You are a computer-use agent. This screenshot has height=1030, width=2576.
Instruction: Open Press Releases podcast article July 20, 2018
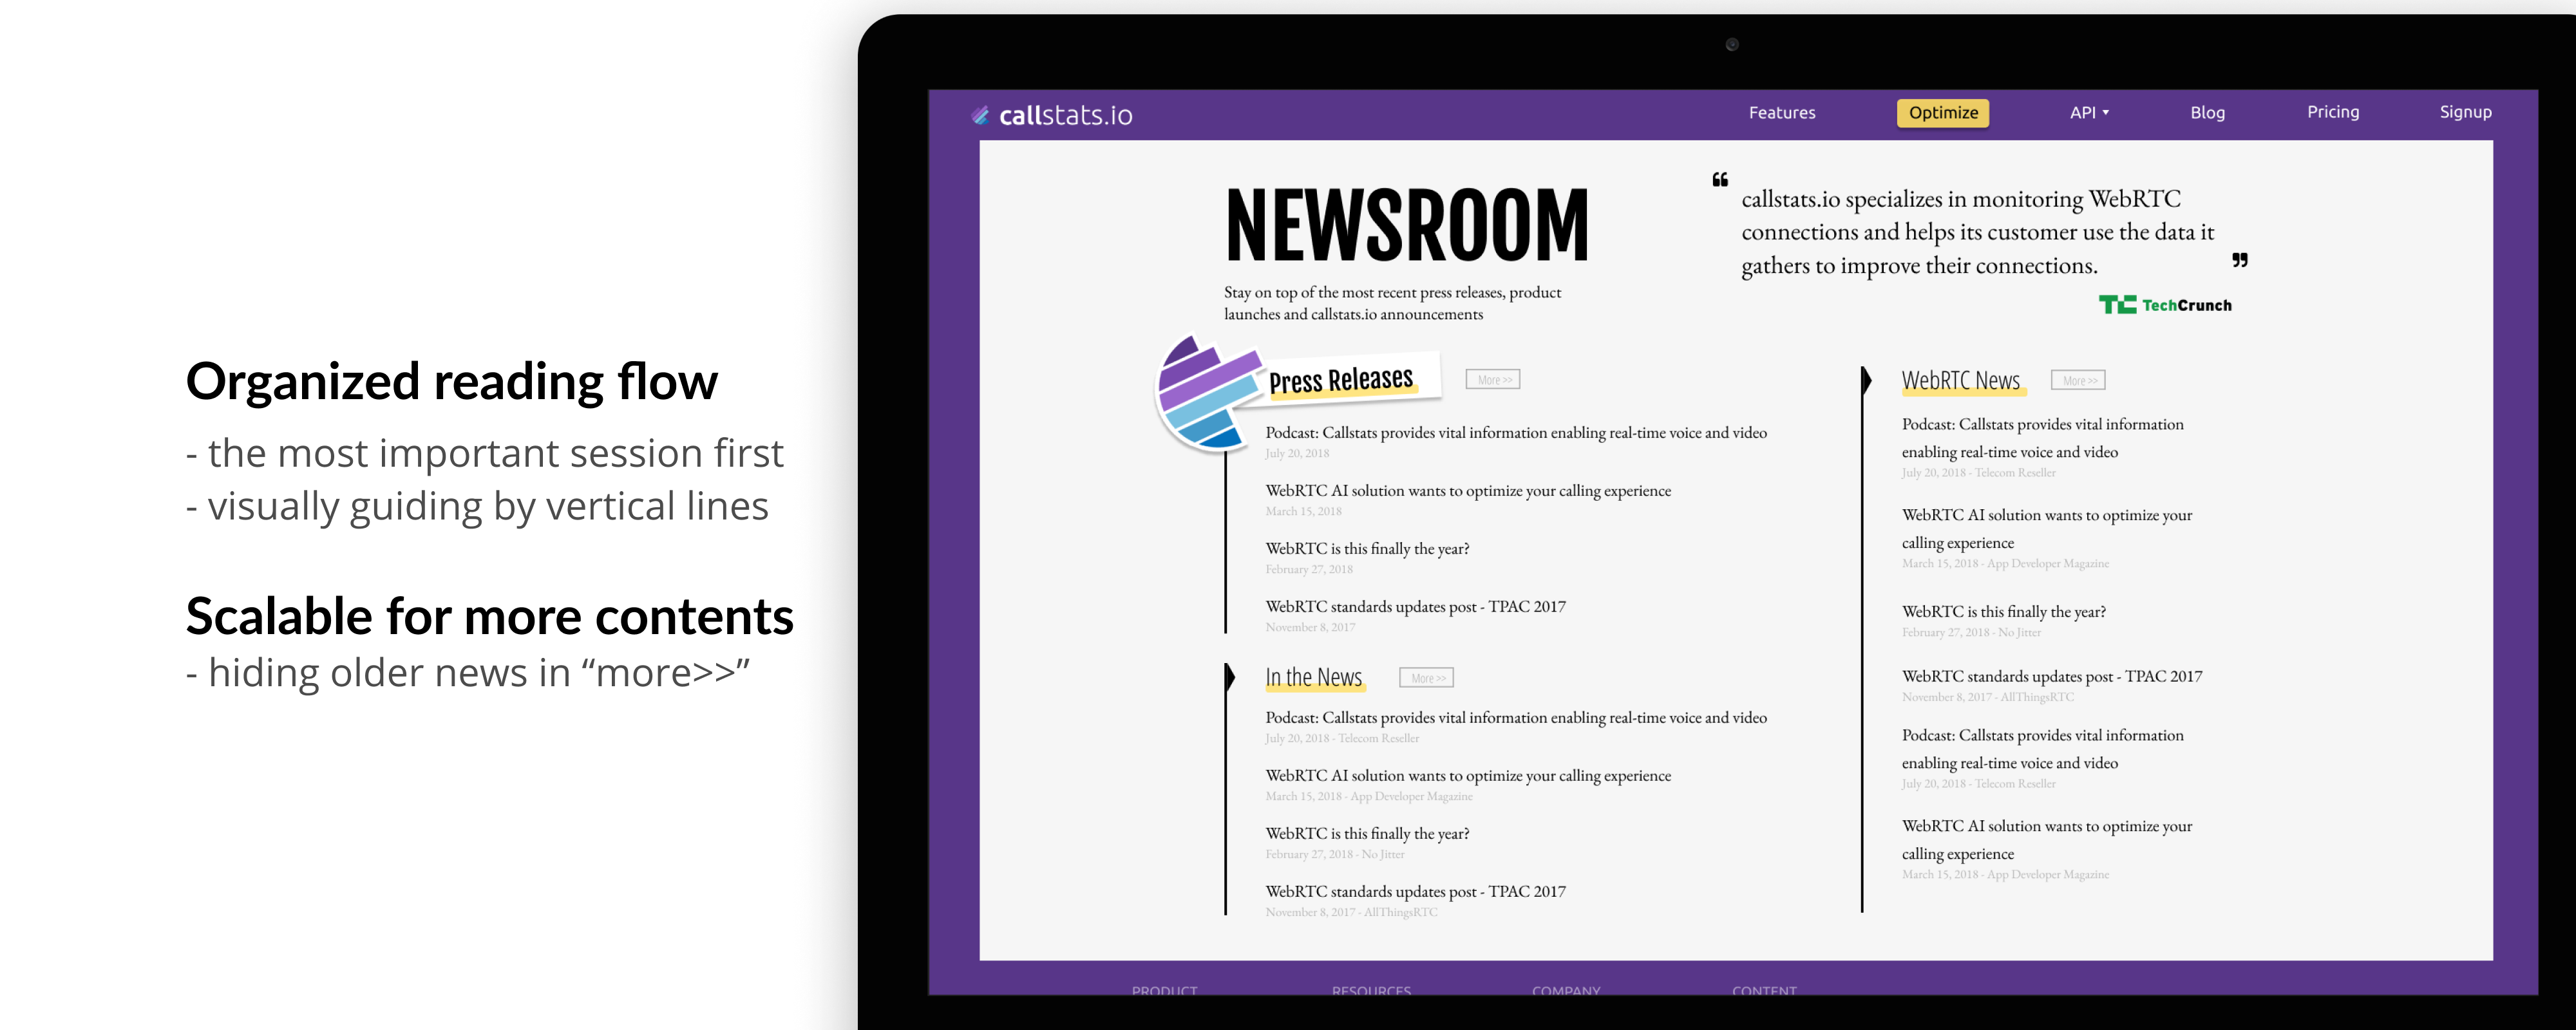coord(1516,433)
